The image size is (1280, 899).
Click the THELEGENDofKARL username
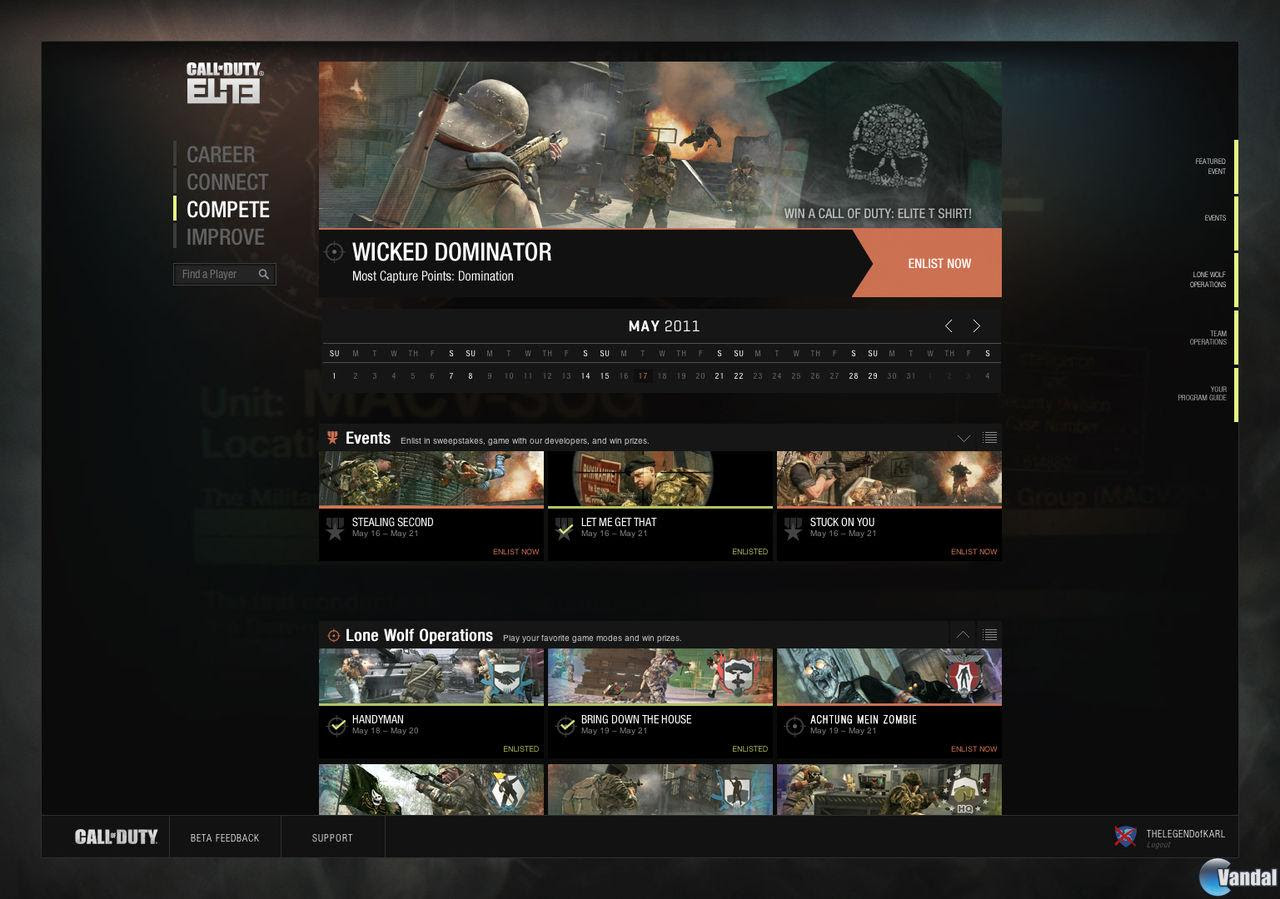pyautogui.click(x=1186, y=834)
